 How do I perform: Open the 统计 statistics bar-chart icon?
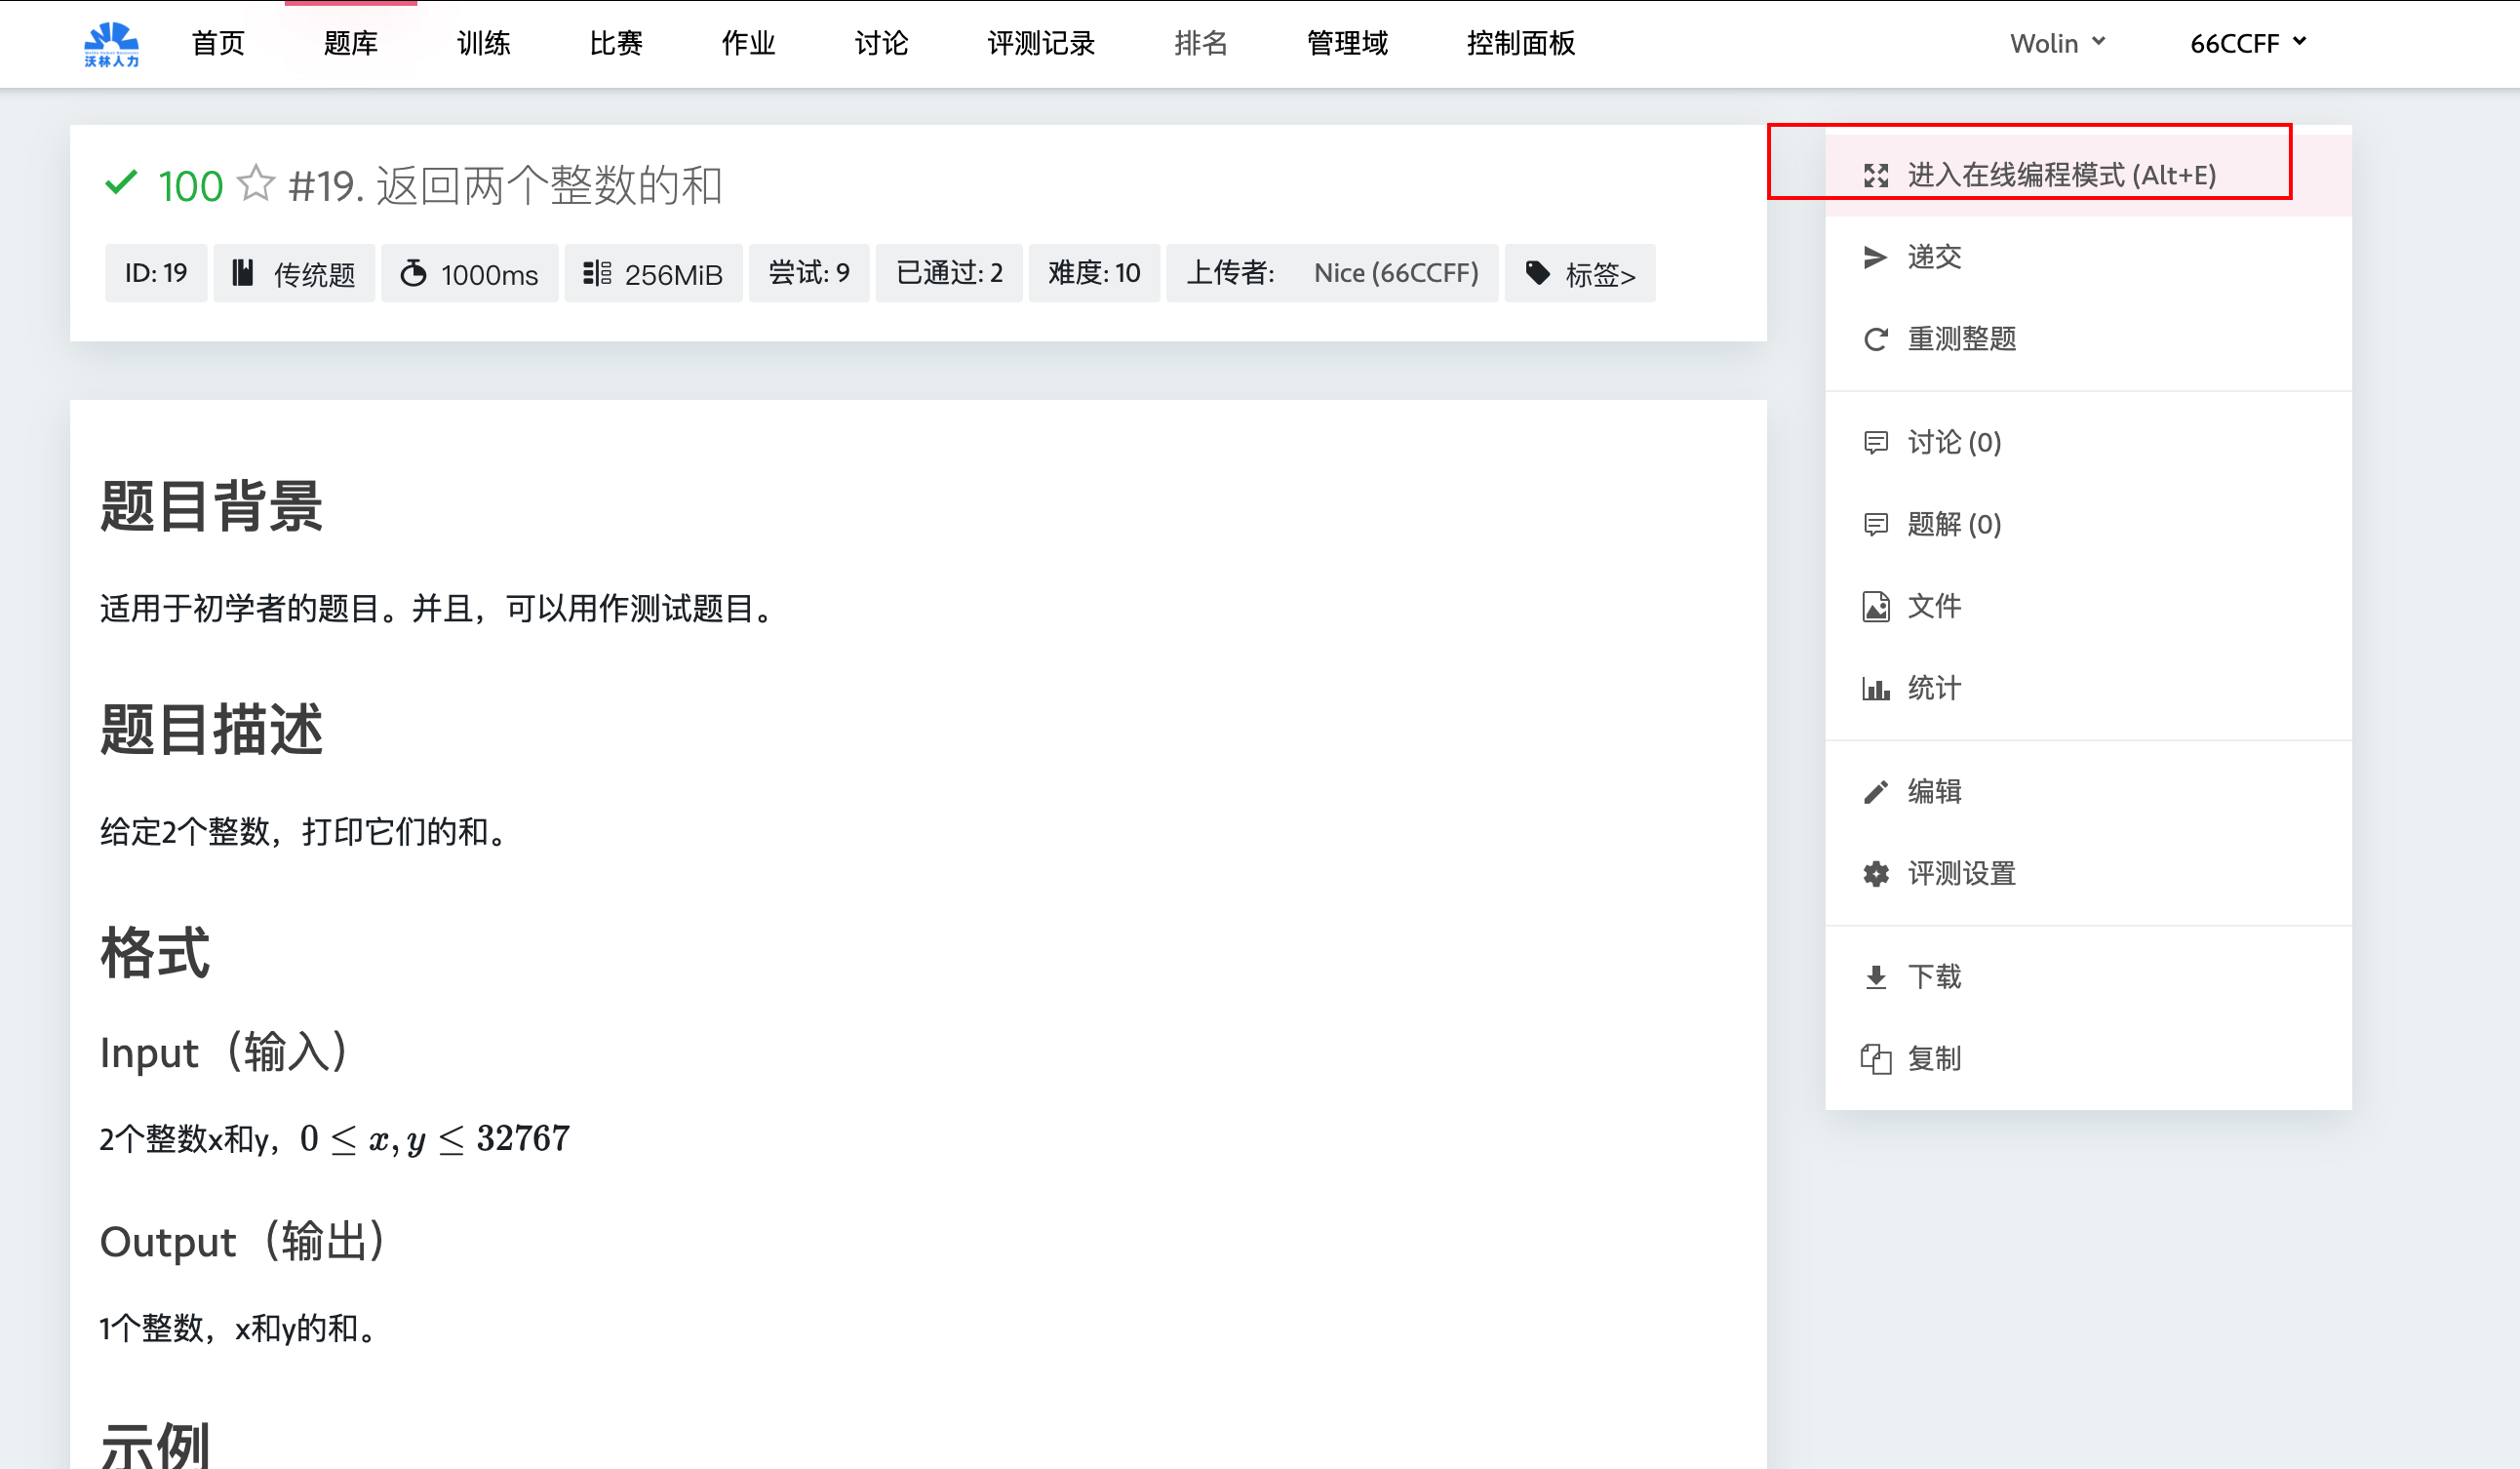(x=1875, y=688)
